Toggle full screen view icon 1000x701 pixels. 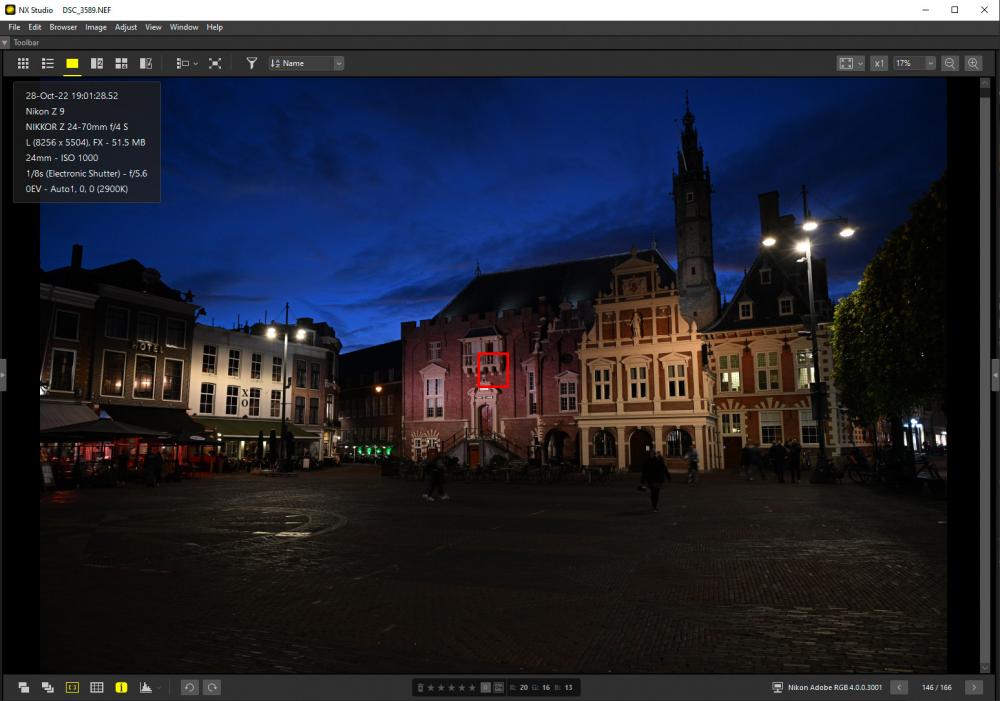pos(215,63)
